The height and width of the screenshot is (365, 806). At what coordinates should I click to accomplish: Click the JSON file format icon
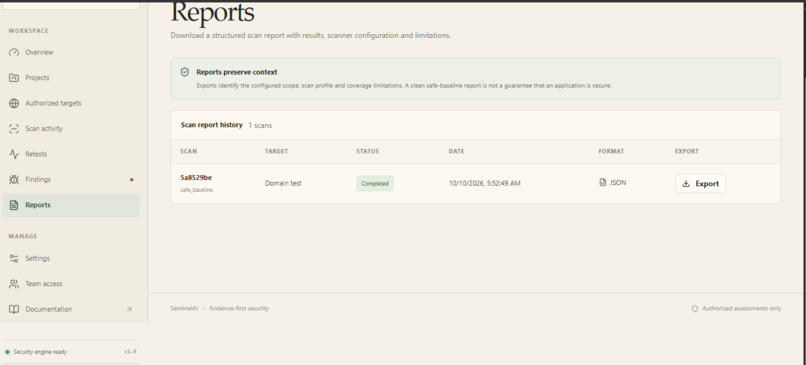(603, 182)
